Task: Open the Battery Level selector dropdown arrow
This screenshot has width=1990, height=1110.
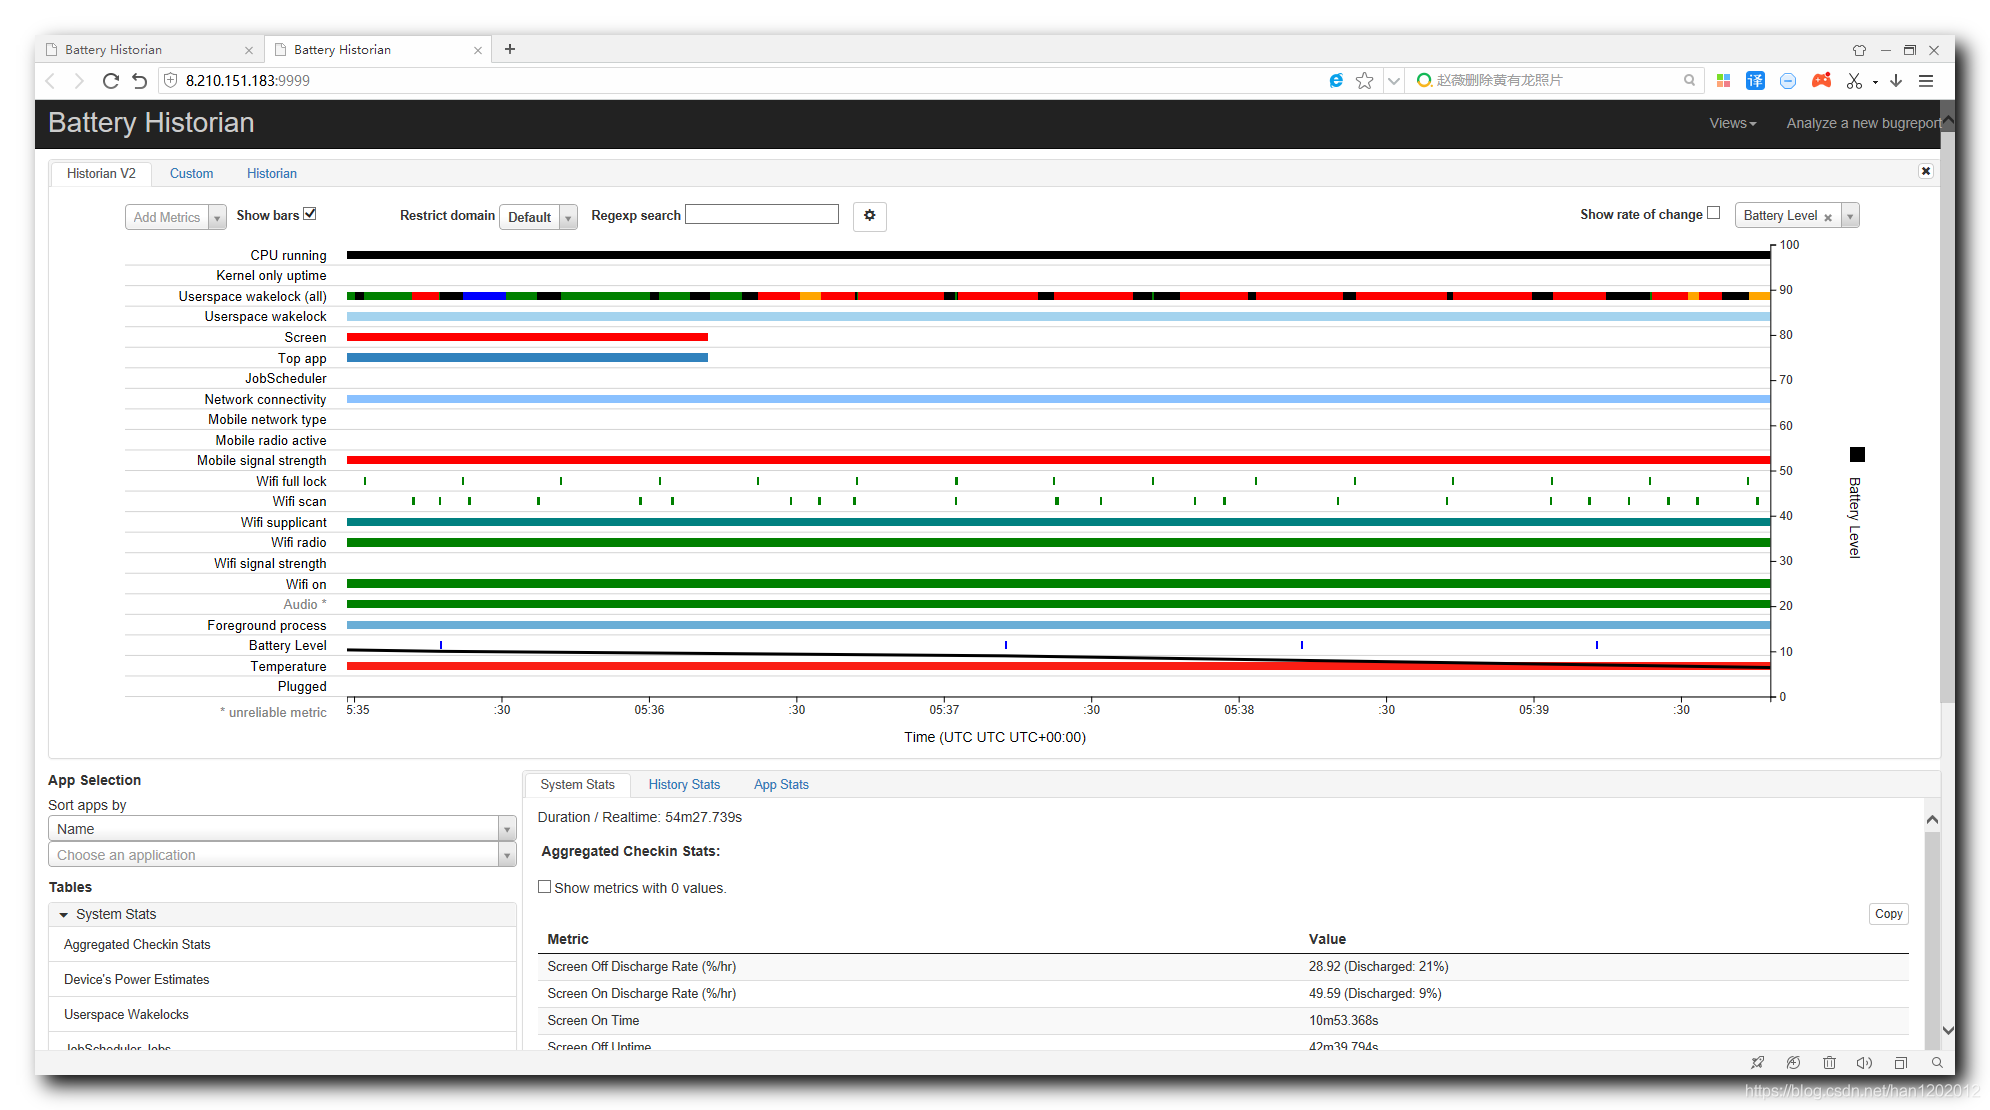Action: point(1850,216)
